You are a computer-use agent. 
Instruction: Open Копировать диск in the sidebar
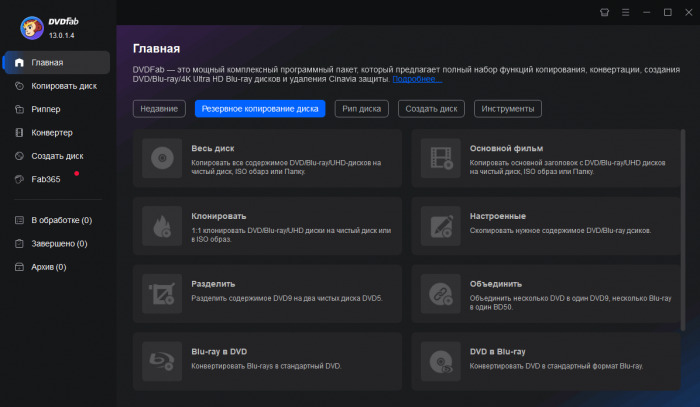click(x=63, y=86)
